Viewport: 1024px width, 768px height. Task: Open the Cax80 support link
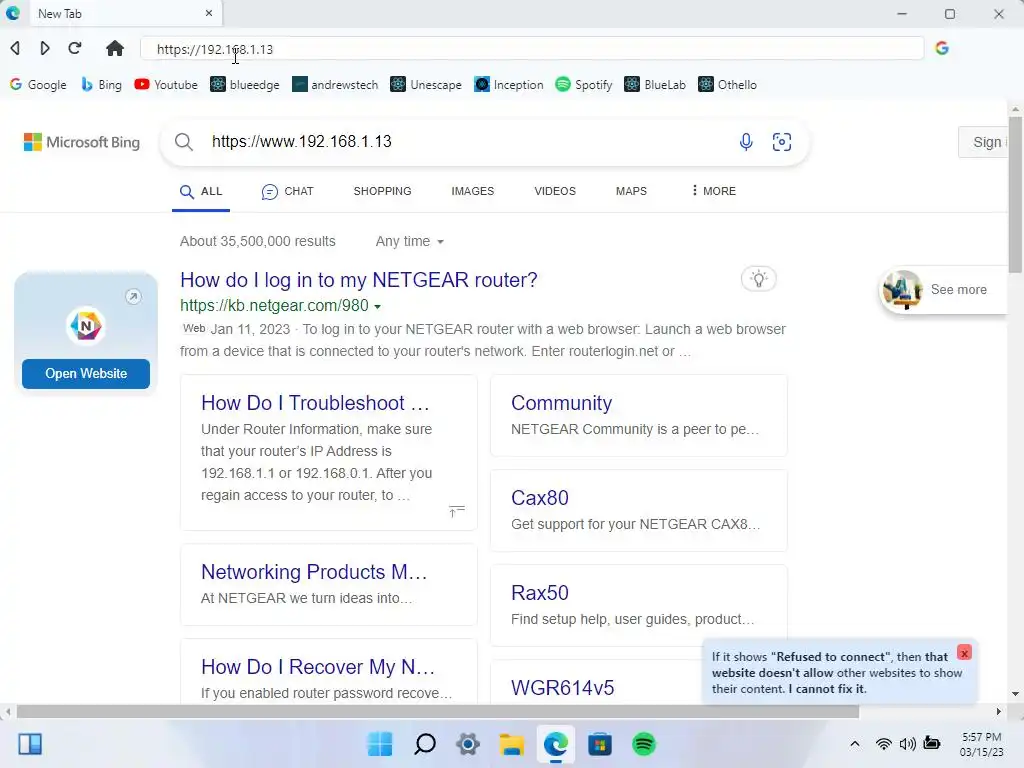(540, 498)
